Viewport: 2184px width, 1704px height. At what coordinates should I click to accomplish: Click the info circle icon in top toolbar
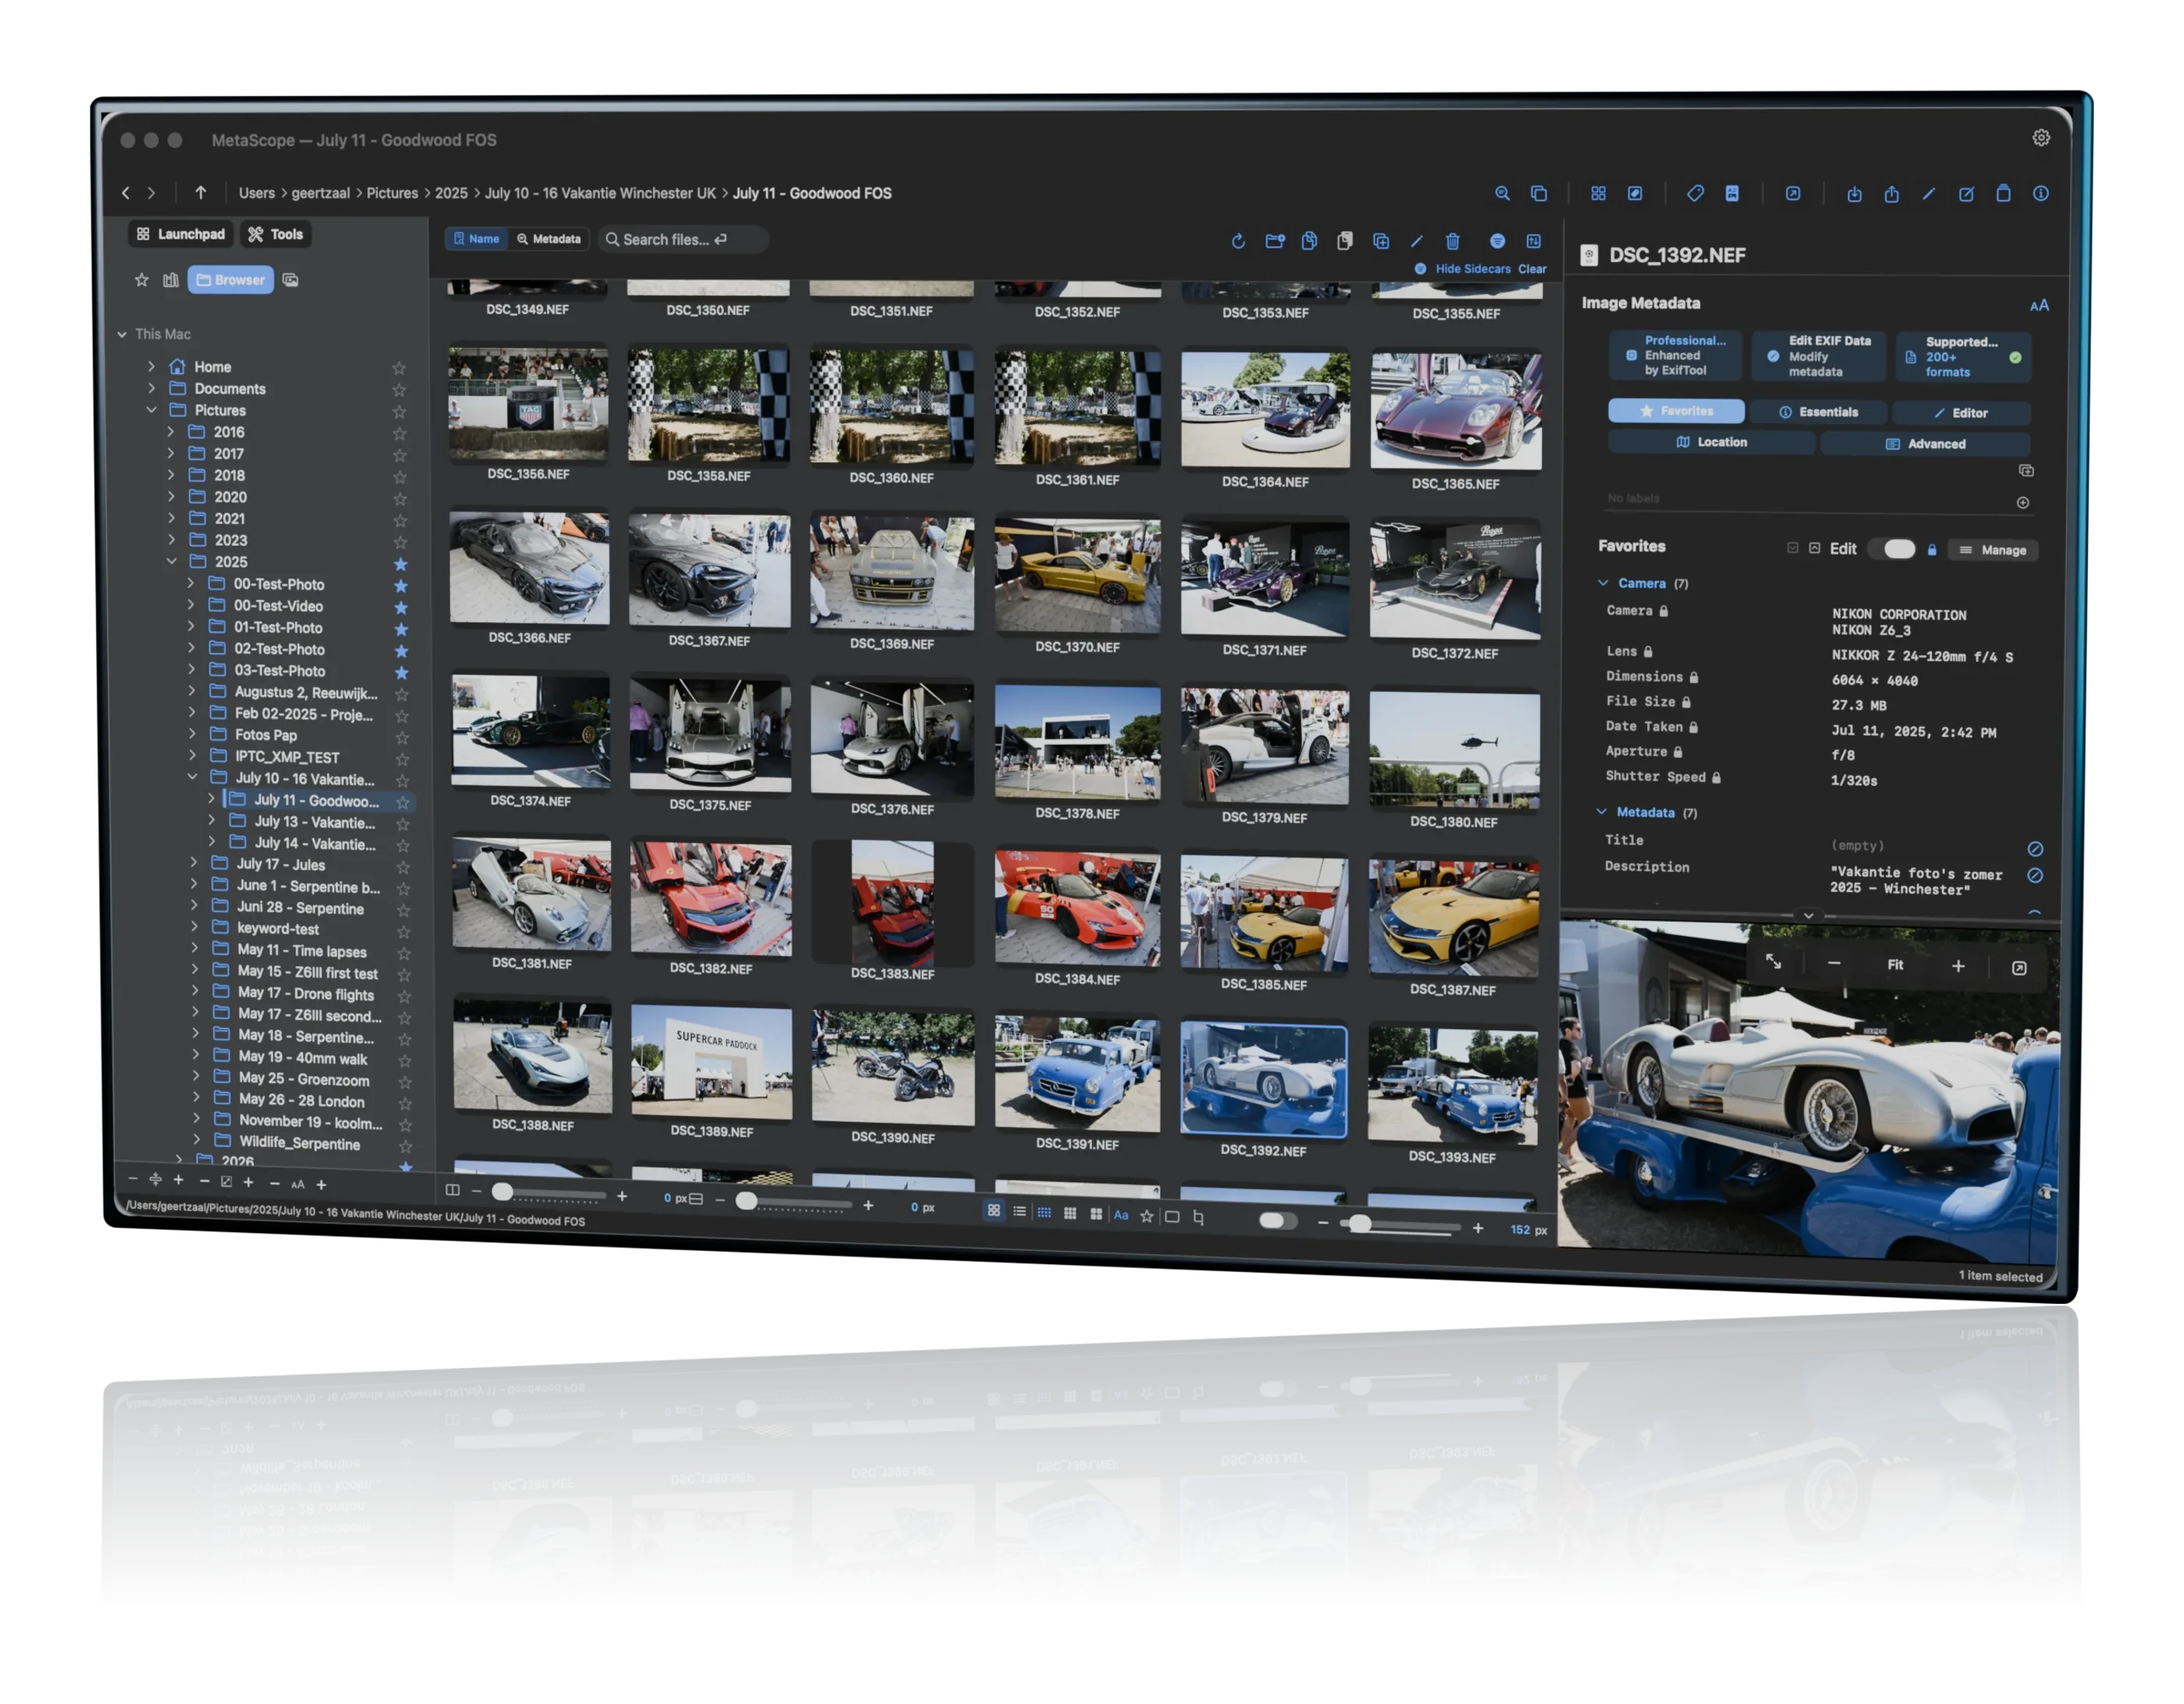2040,193
